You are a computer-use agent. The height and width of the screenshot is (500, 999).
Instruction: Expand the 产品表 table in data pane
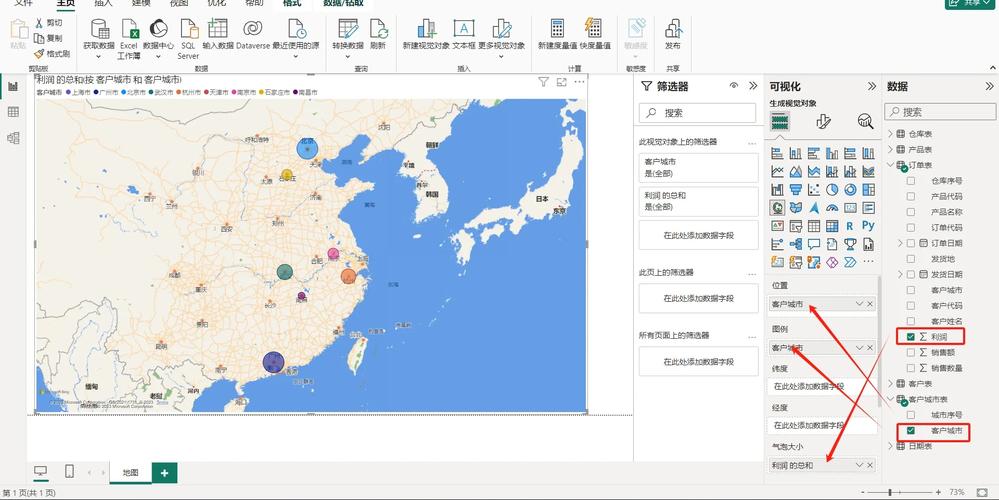(891, 149)
